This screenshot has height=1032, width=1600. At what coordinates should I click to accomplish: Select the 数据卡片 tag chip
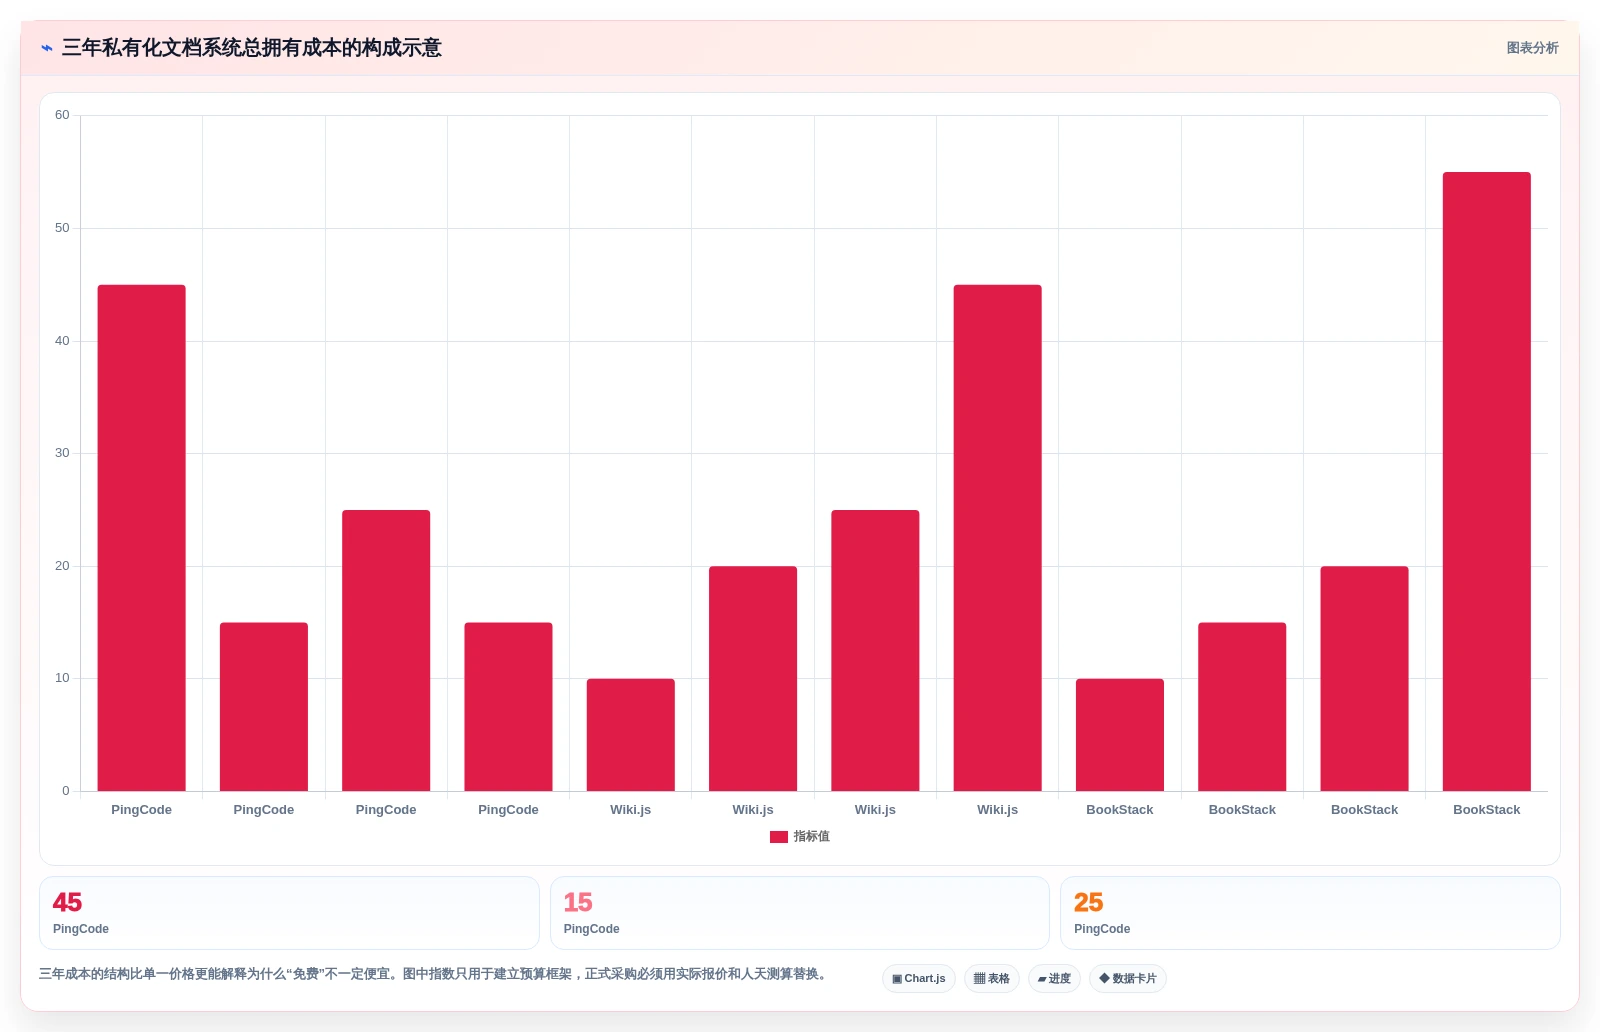tap(1128, 979)
